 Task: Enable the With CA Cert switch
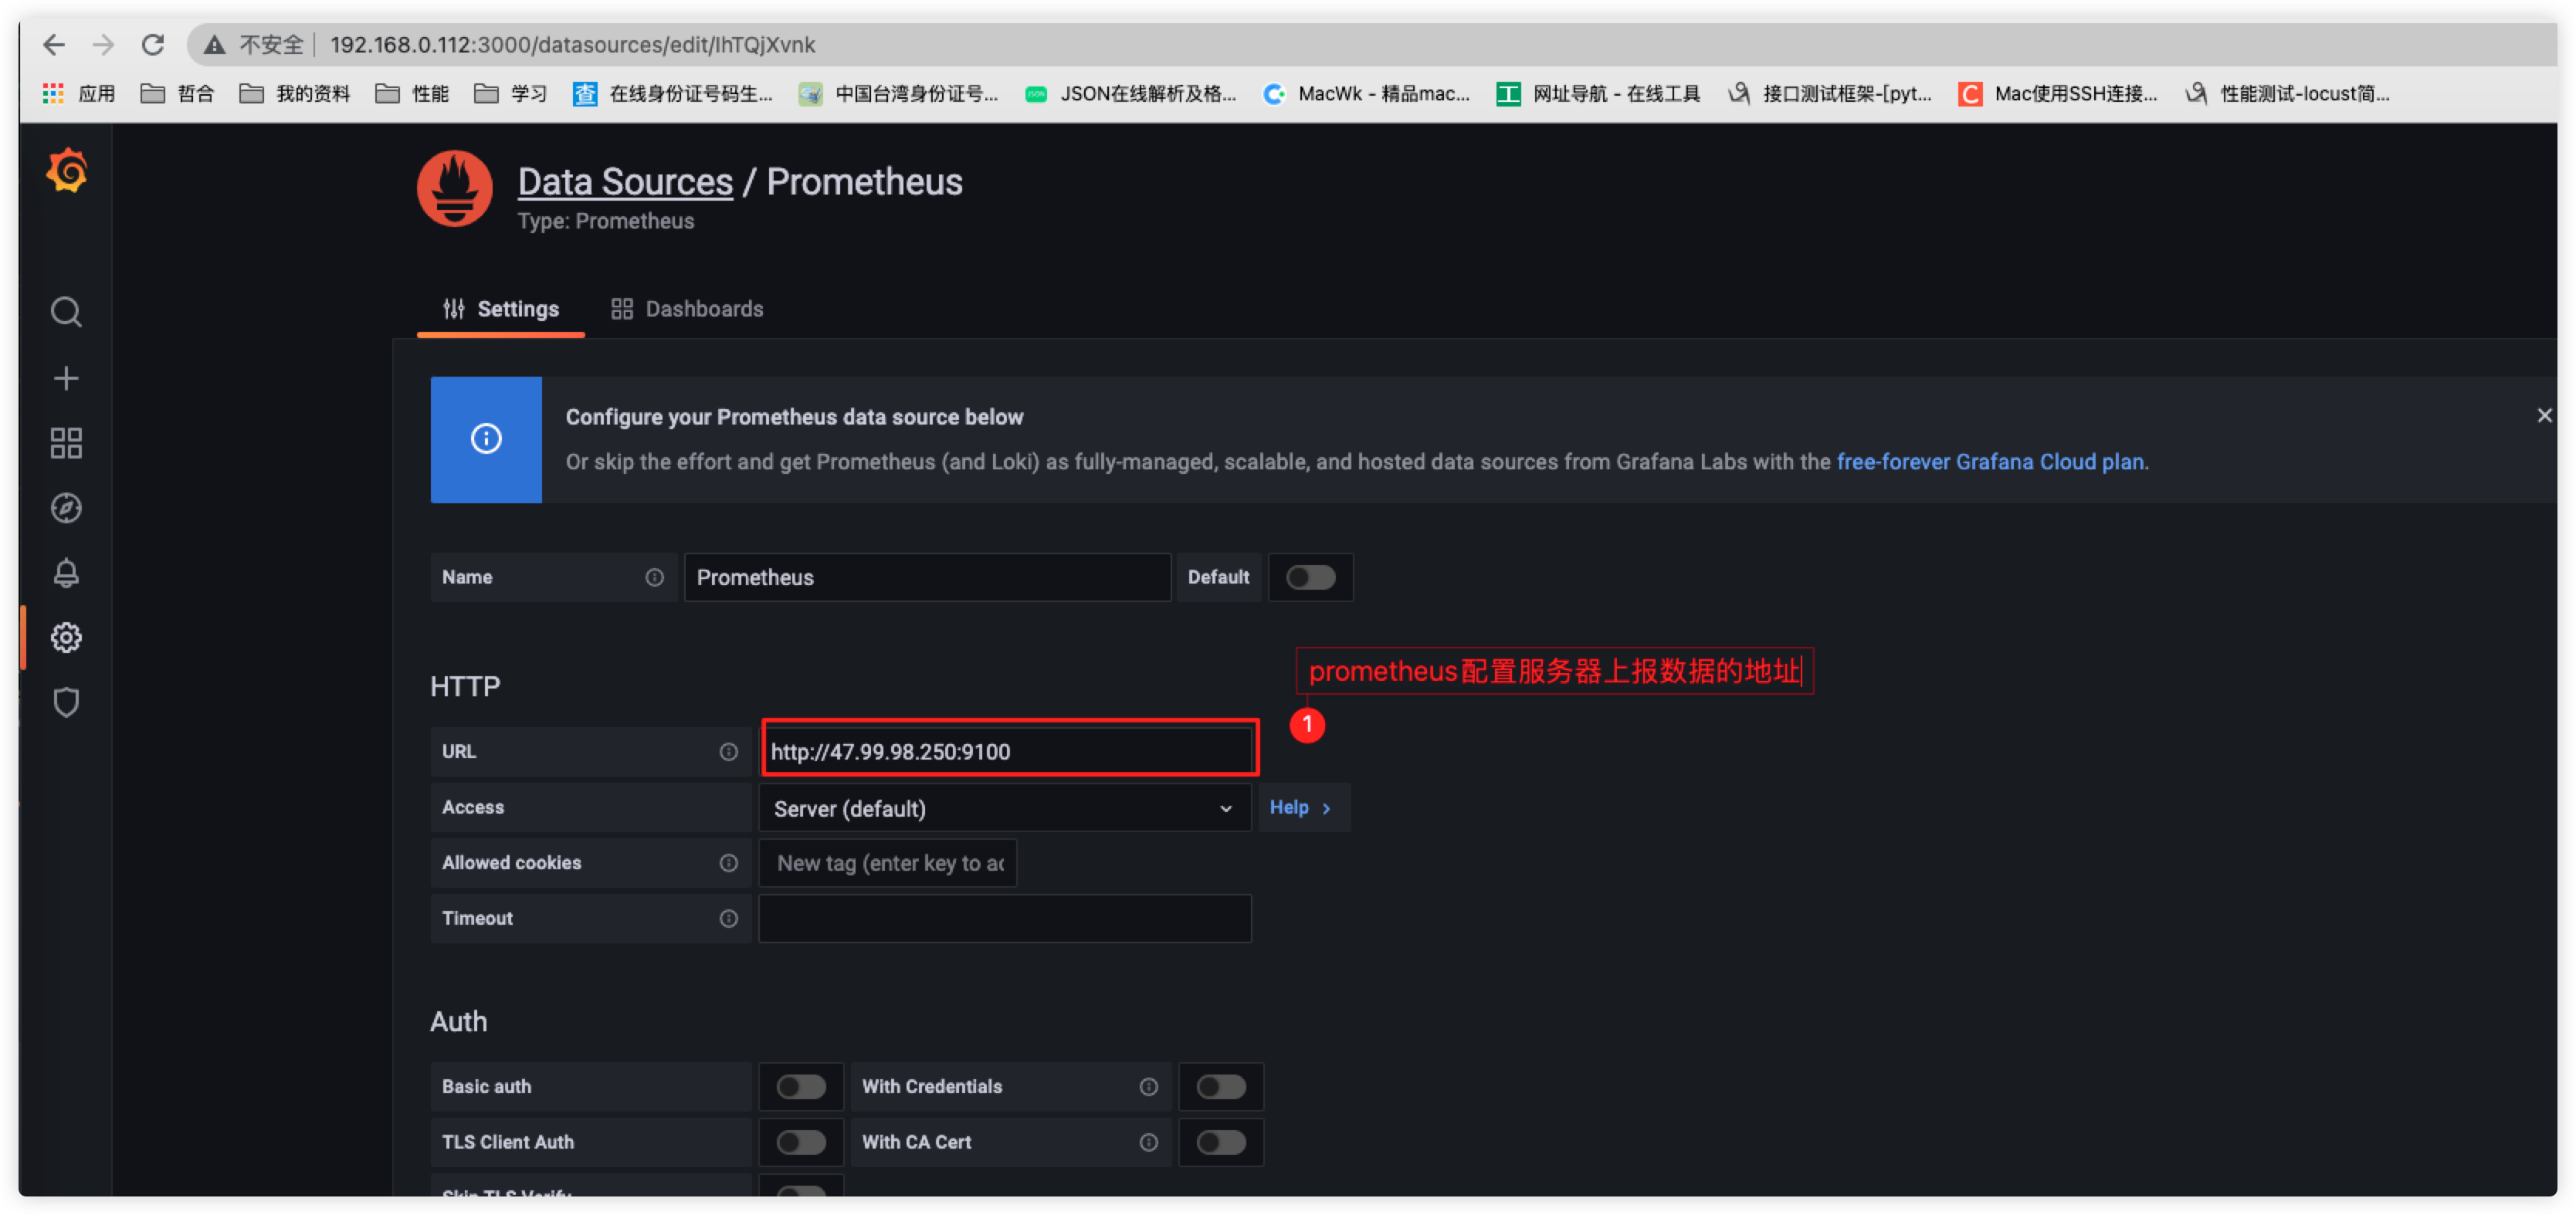(x=1221, y=1143)
